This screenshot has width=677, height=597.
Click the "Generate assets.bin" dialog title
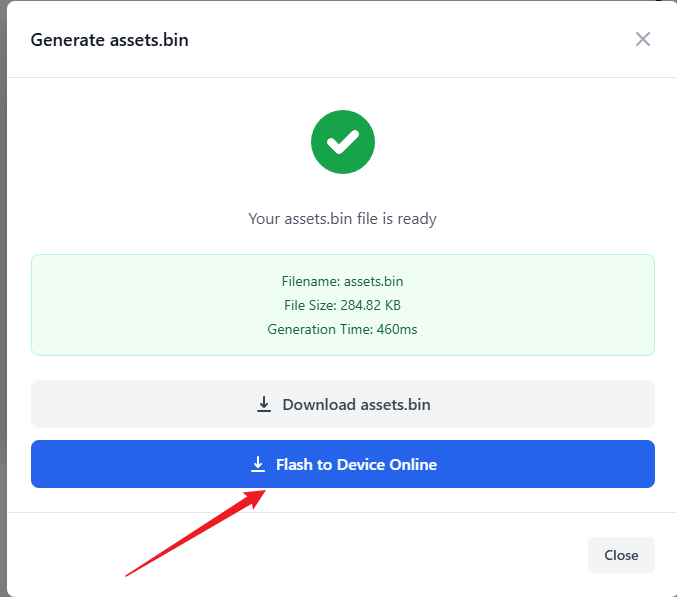[109, 40]
